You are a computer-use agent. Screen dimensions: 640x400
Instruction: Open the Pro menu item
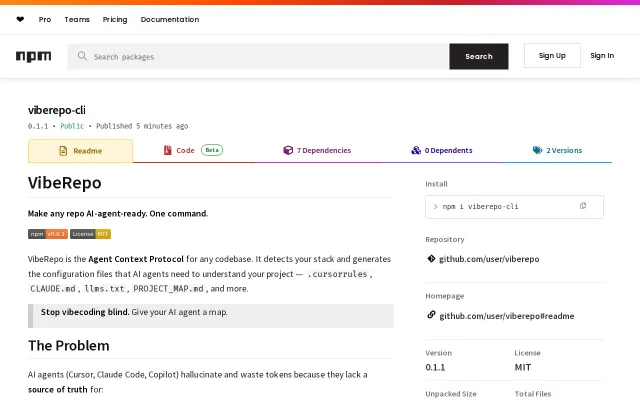point(45,19)
